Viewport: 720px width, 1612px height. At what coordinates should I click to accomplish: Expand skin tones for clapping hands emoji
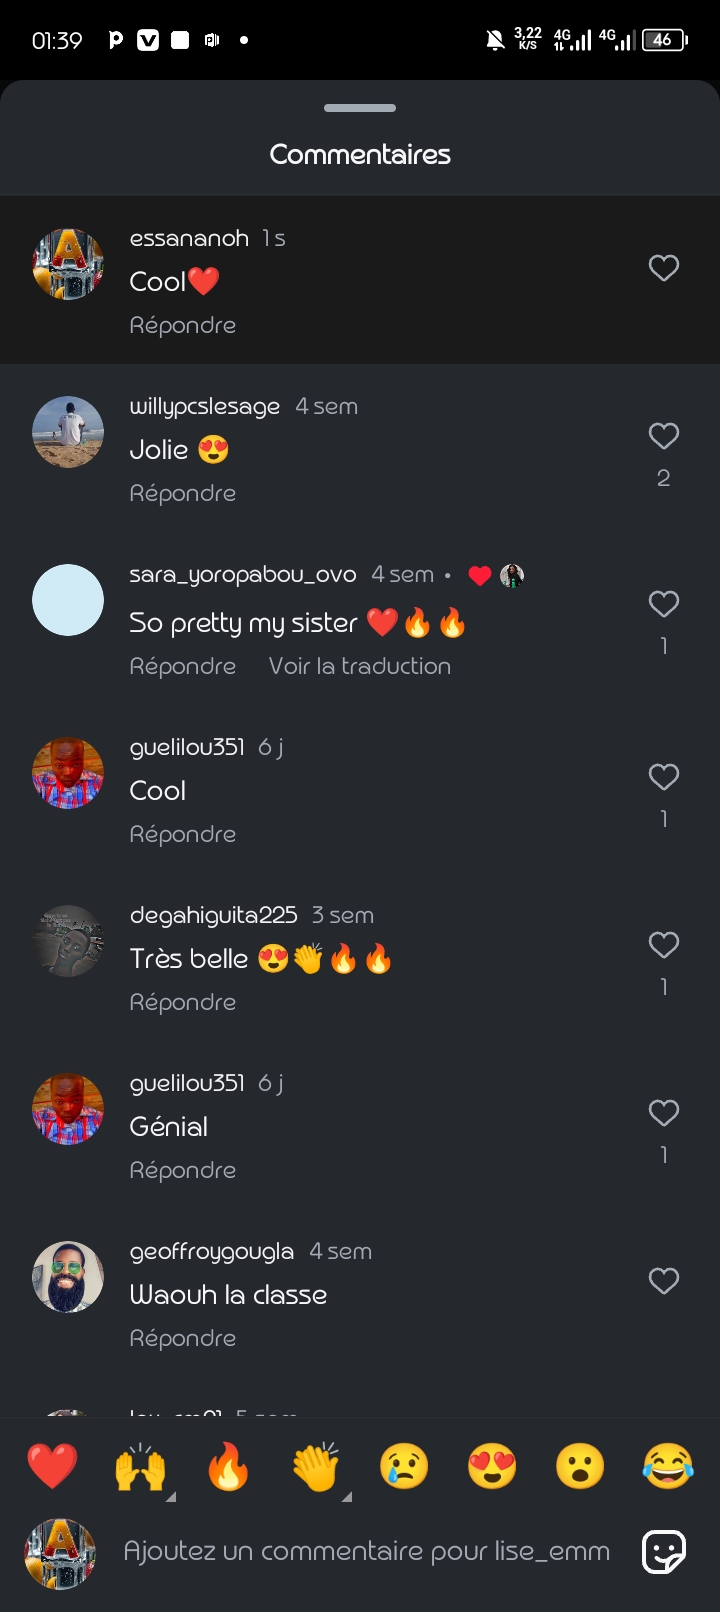point(346,1496)
